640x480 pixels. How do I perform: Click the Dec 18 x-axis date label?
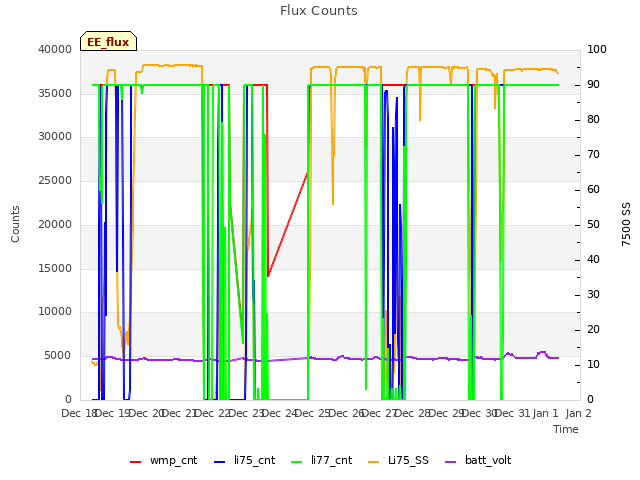[78, 413]
